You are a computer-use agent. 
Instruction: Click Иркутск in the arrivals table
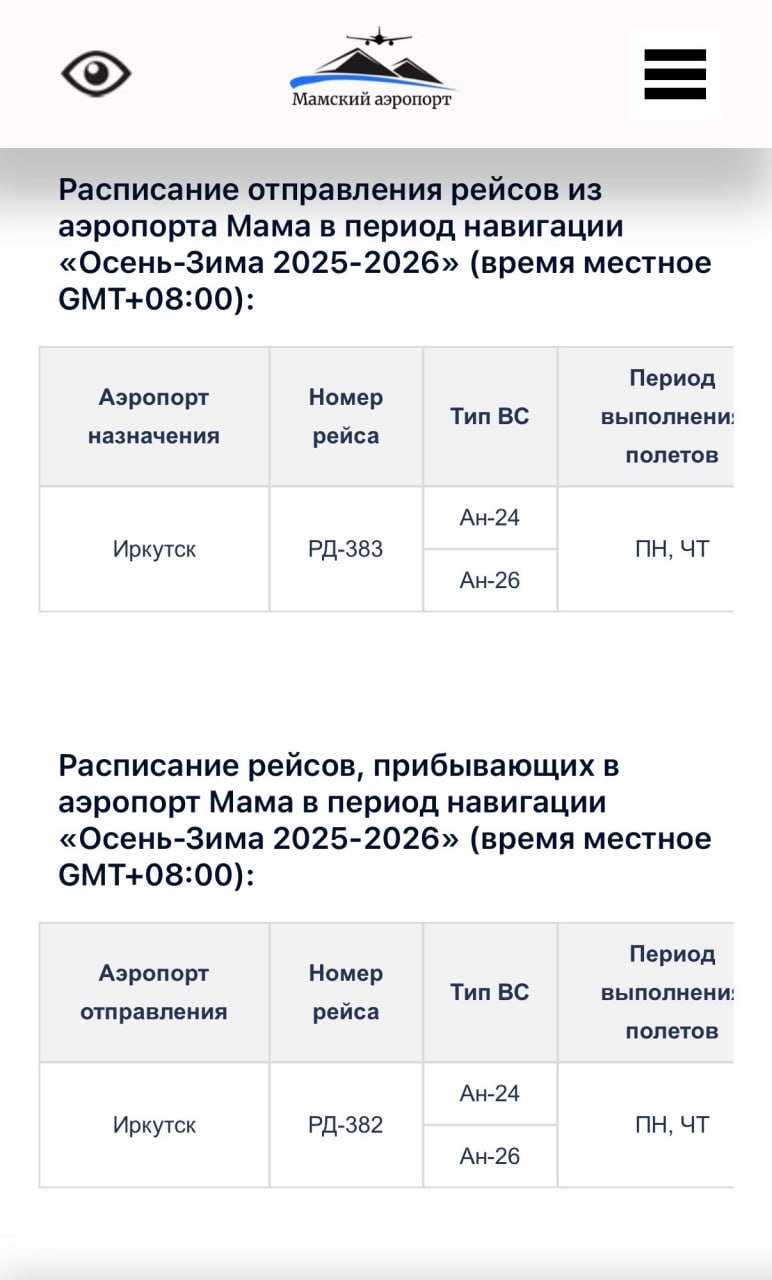153,1124
